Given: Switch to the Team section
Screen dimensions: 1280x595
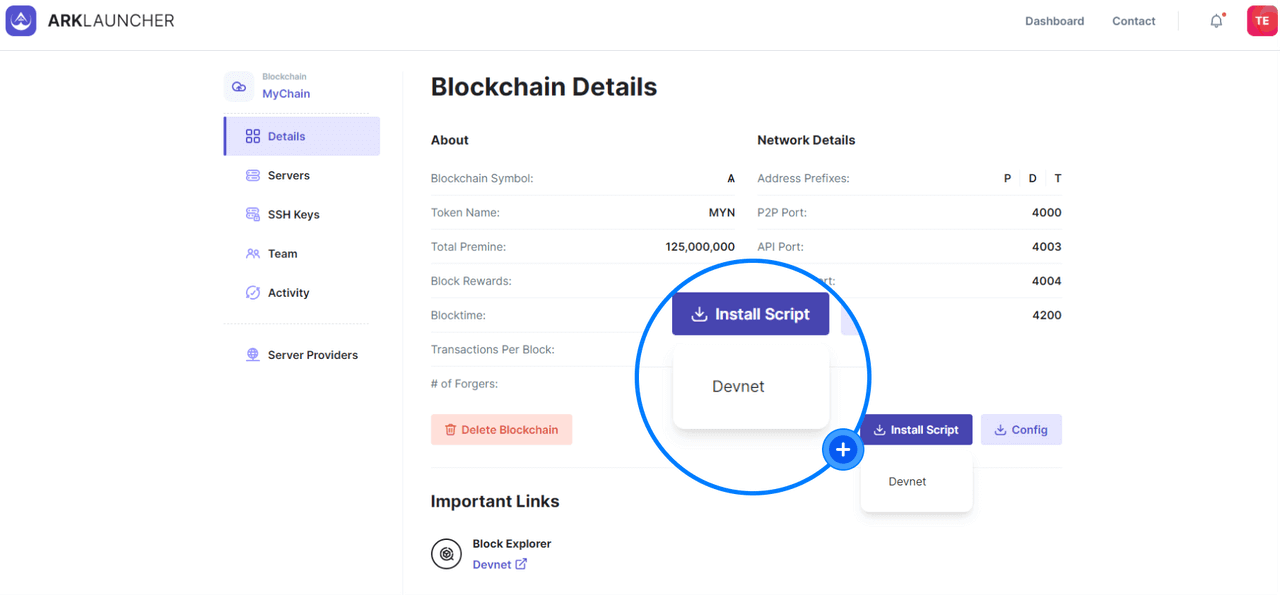Looking at the screenshot, I should click(282, 253).
